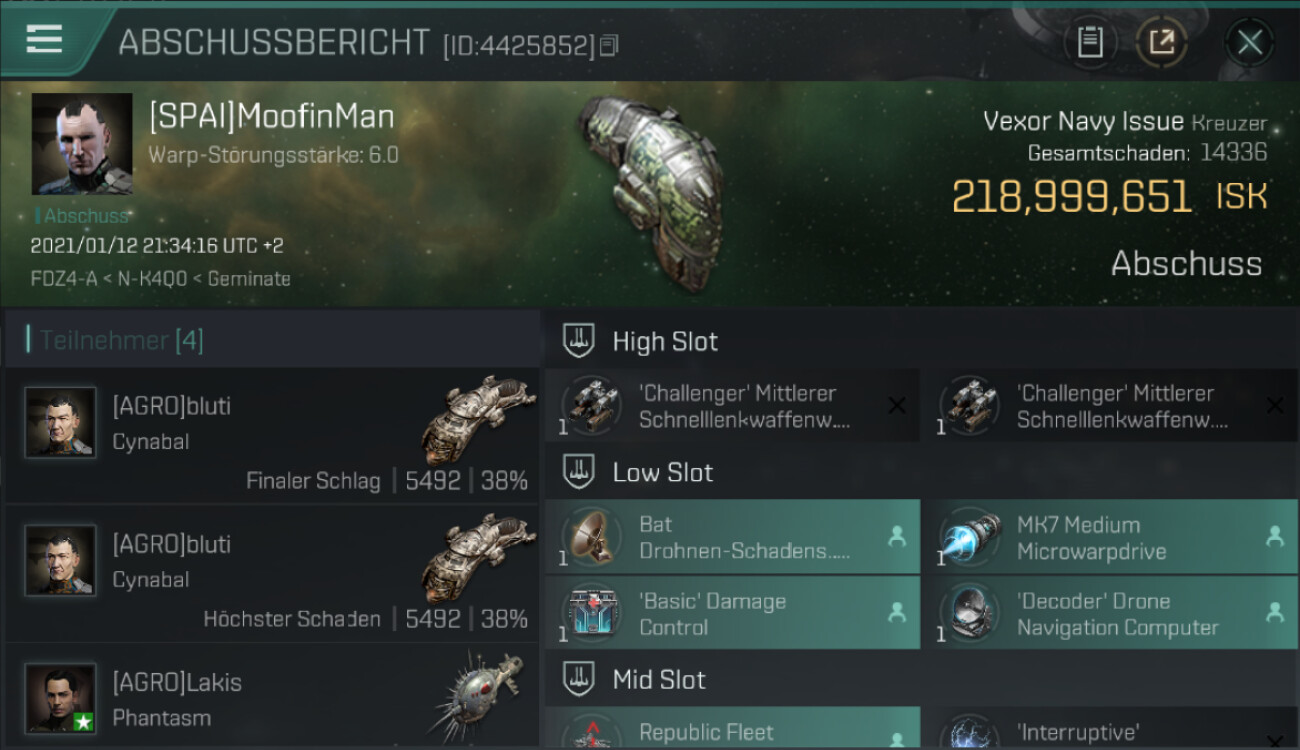Open the hamburger menu

click(x=44, y=40)
